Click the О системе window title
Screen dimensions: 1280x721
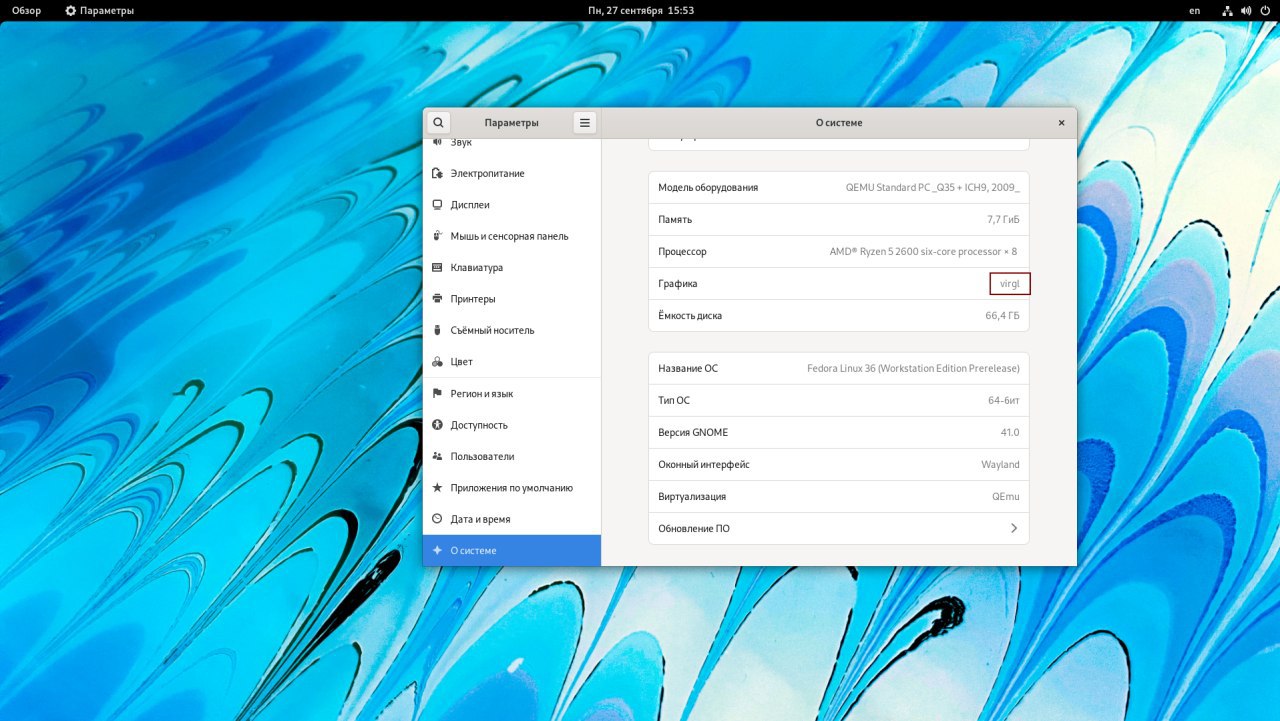(x=839, y=123)
